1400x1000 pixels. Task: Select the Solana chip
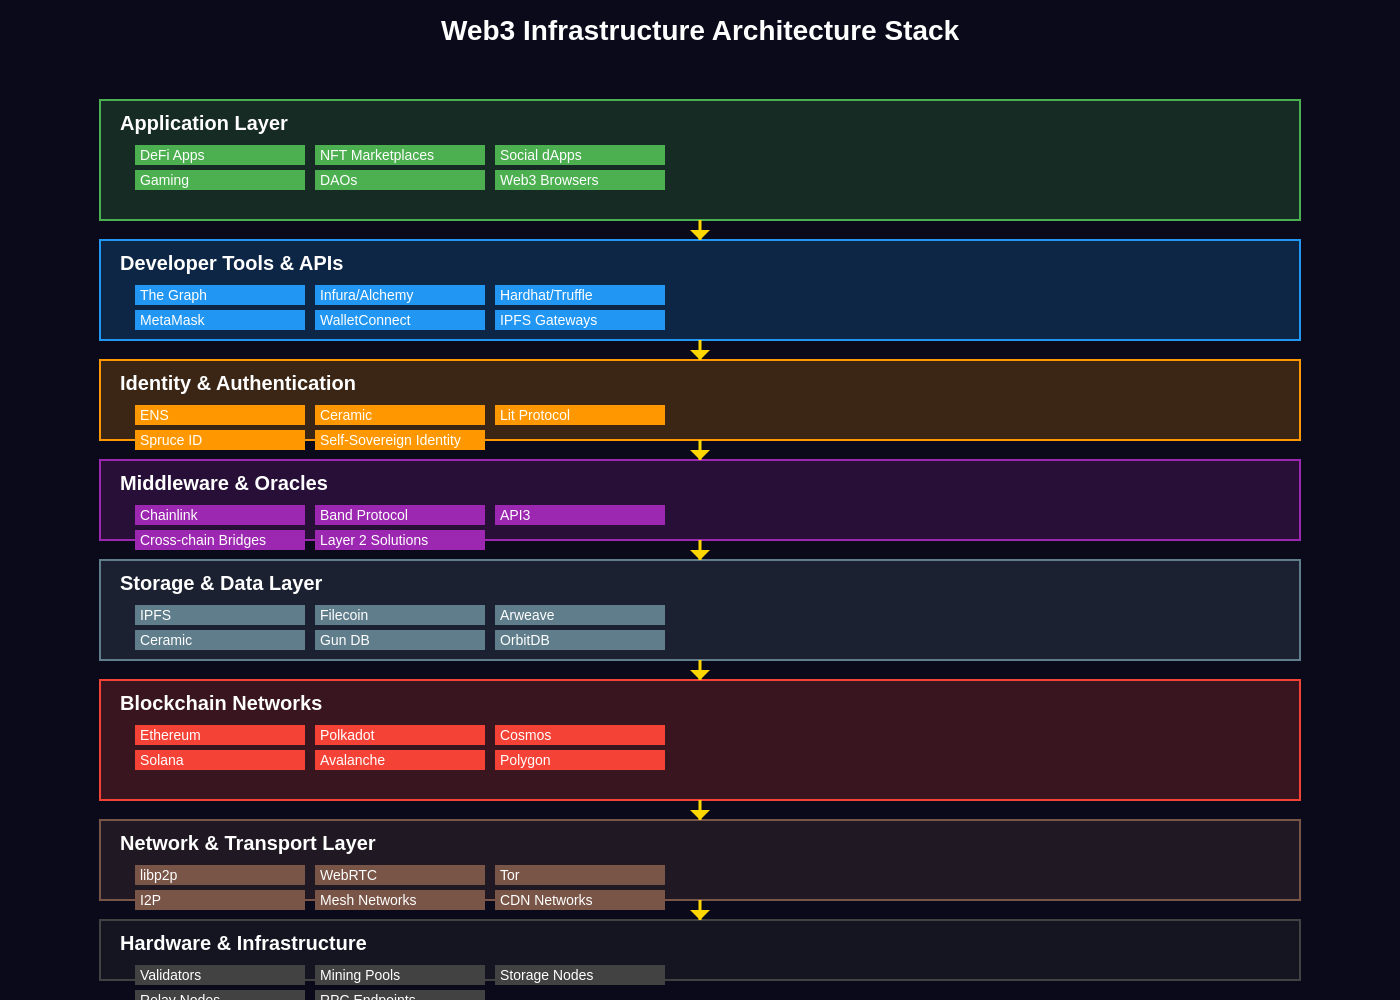220,760
